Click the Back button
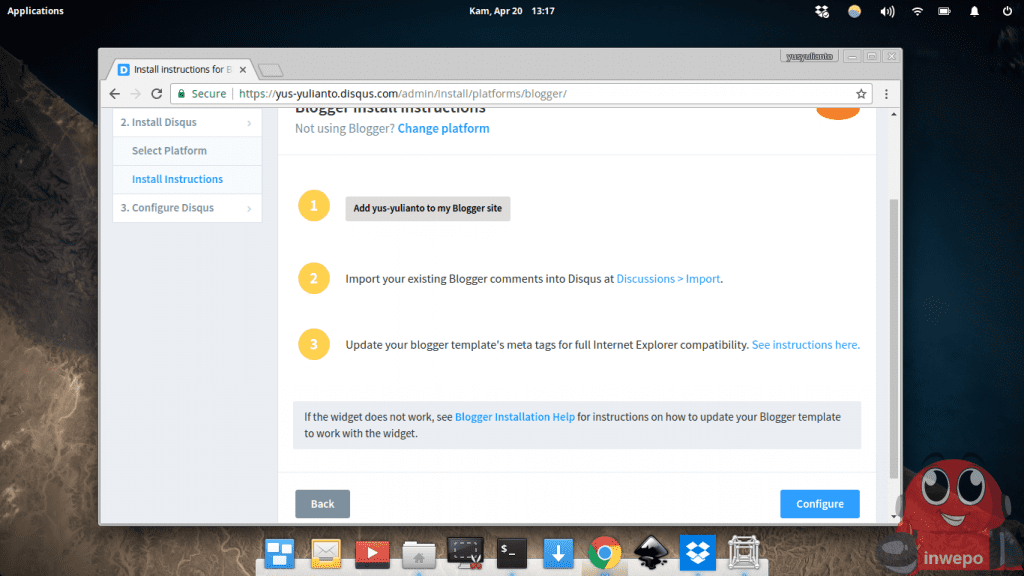 [323, 504]
